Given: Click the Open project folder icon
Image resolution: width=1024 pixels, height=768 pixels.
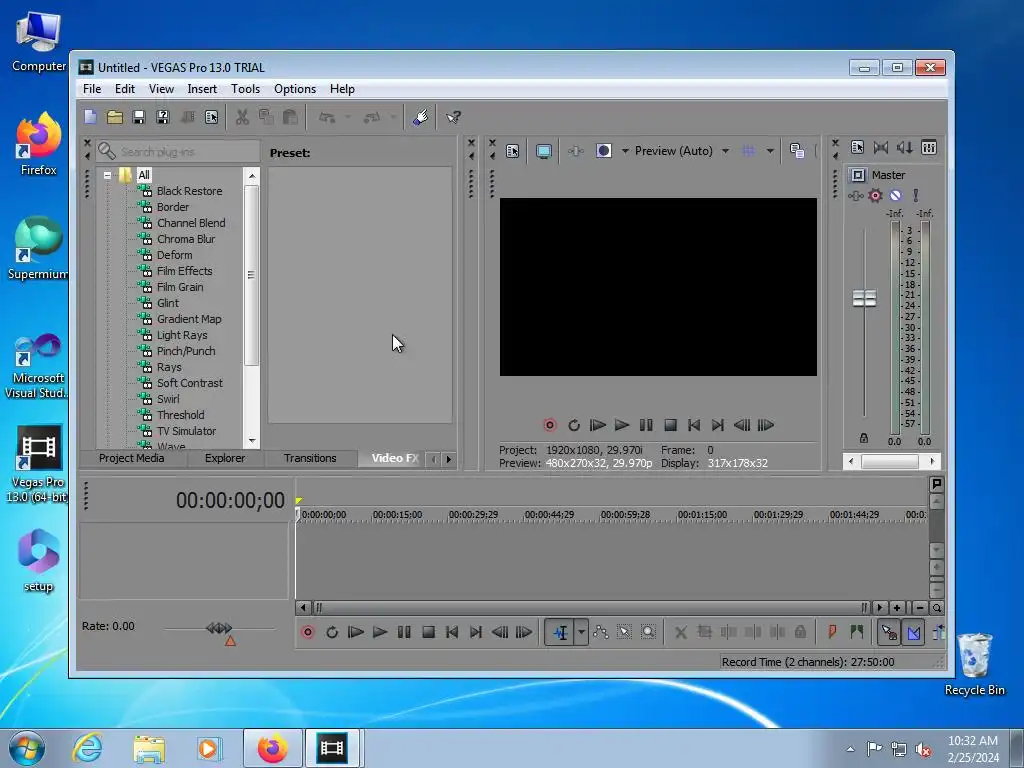Looking at the screenshot, I should (115, 117).
